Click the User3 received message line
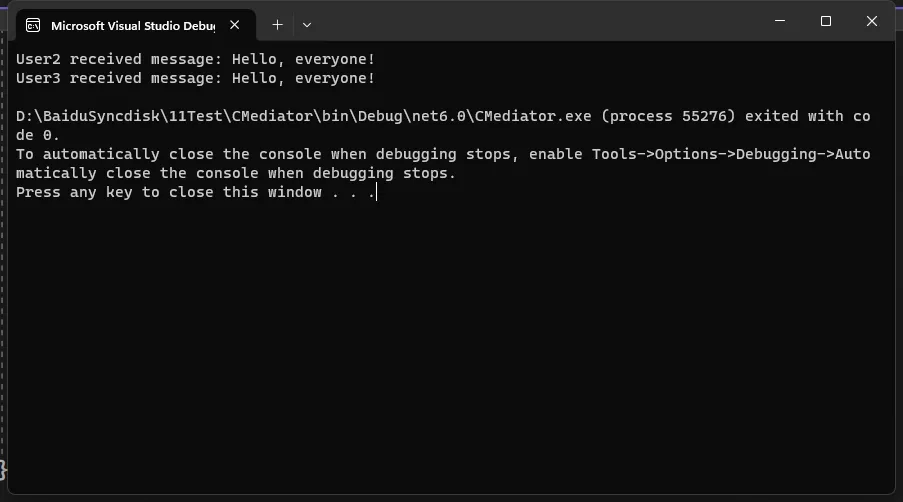Viewport: 903px width, 502px height. [195, 78]
